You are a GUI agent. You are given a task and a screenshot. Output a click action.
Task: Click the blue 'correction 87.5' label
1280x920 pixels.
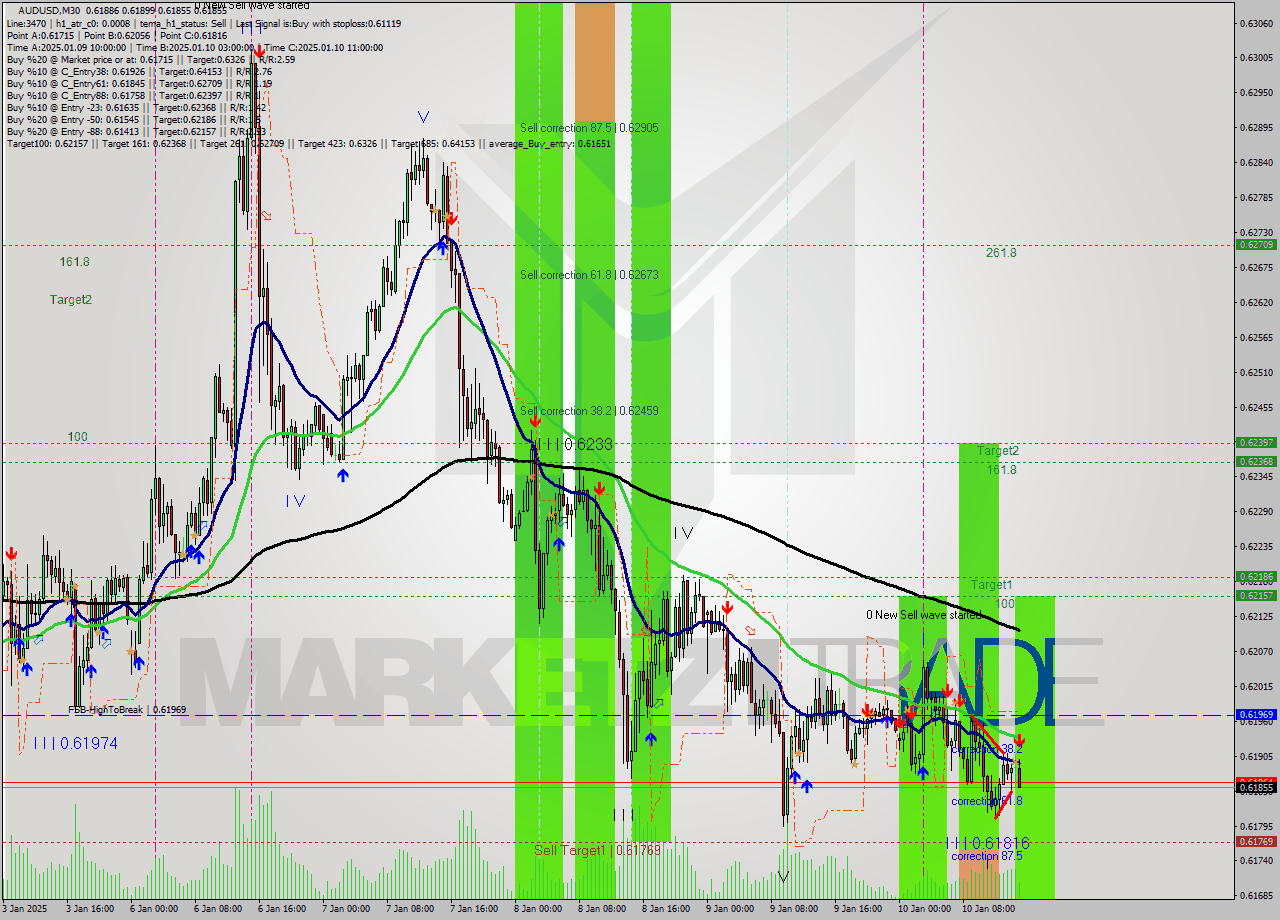(x=987, y=856)
